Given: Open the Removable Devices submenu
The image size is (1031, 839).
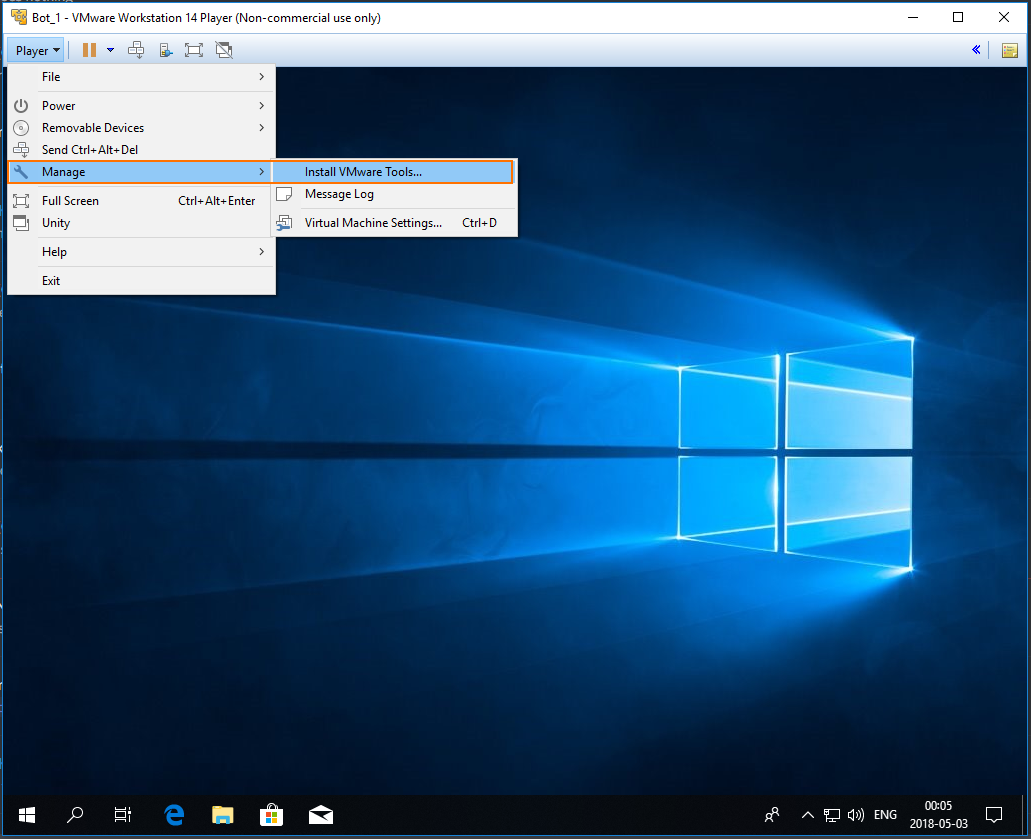Looking at the screenshot, I should [x=141, y=128].
